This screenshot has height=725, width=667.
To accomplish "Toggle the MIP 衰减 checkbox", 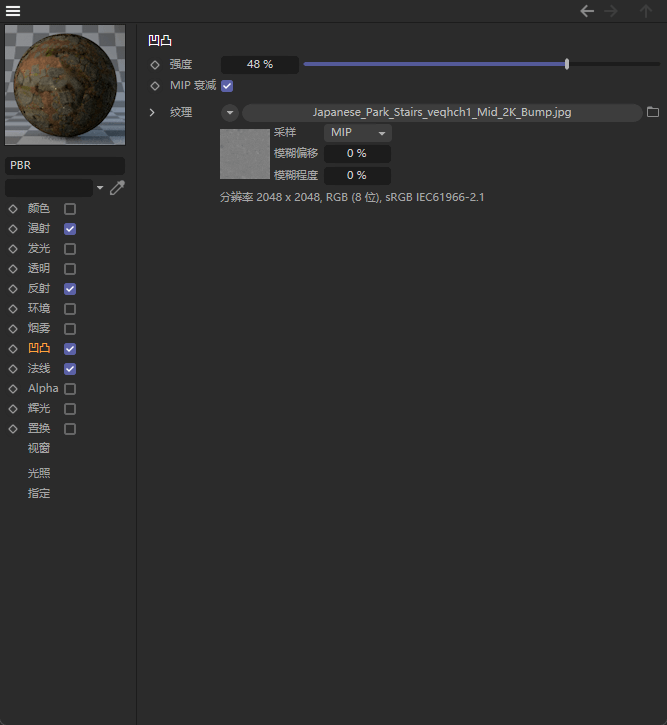I will tap(227, 86).
